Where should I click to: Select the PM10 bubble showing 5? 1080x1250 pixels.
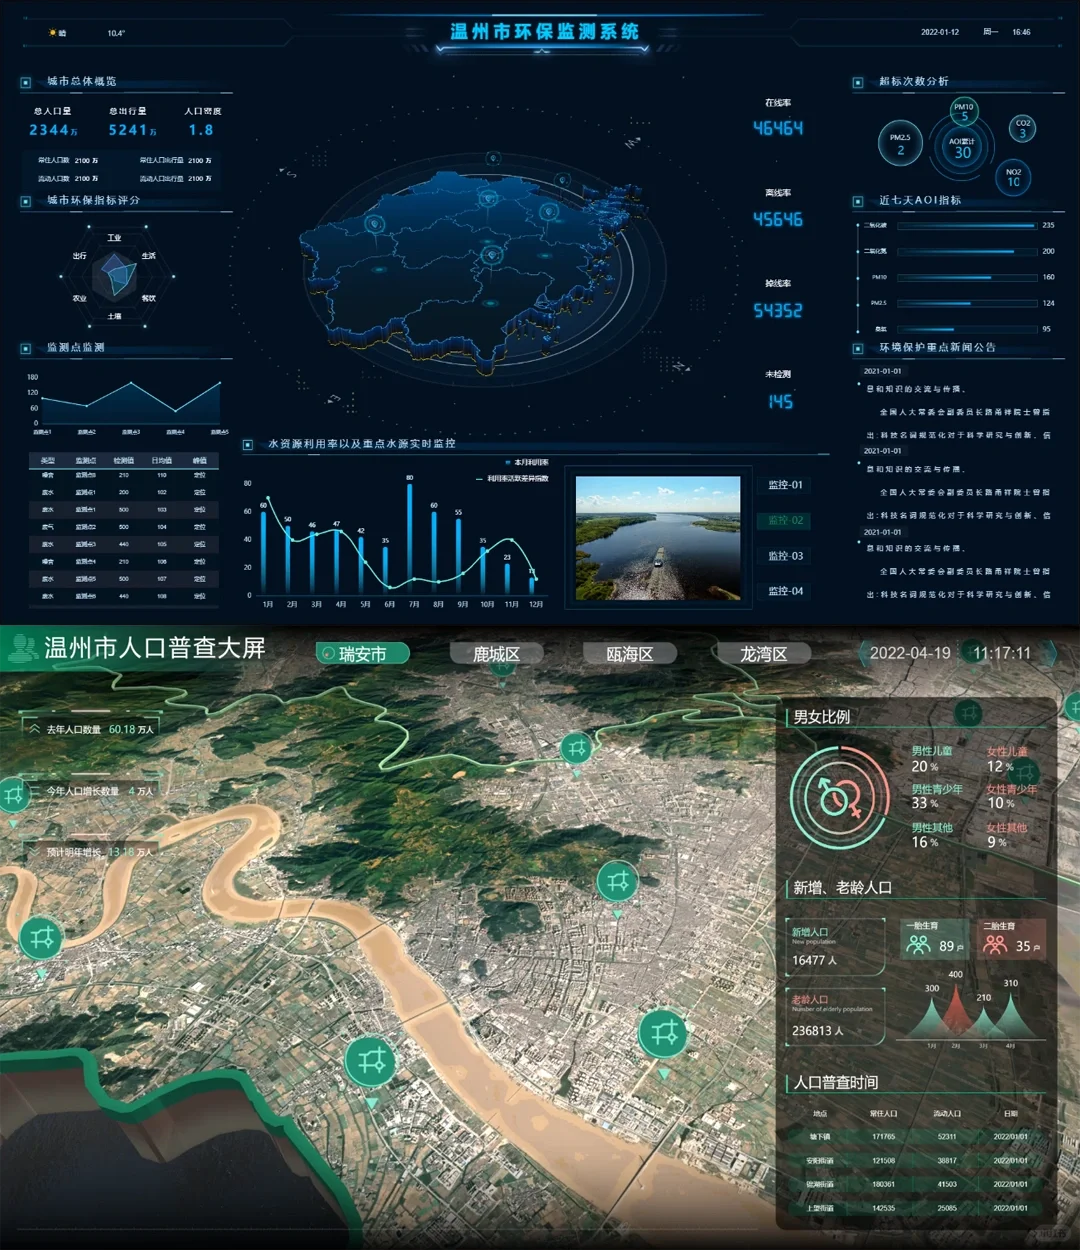click(x=964, y=111)
